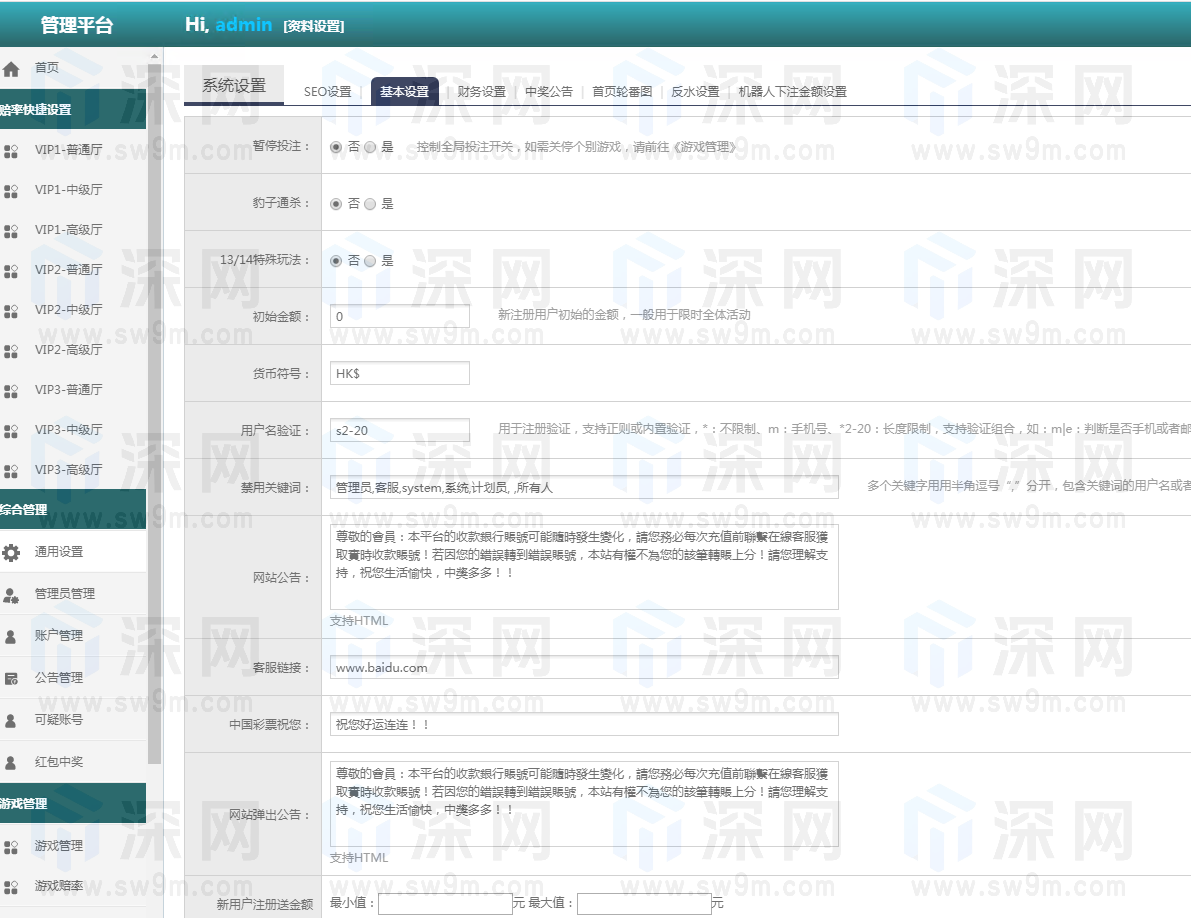Click the icon beside 红包中奖
1191x918 pixels.
pos(11,762)
